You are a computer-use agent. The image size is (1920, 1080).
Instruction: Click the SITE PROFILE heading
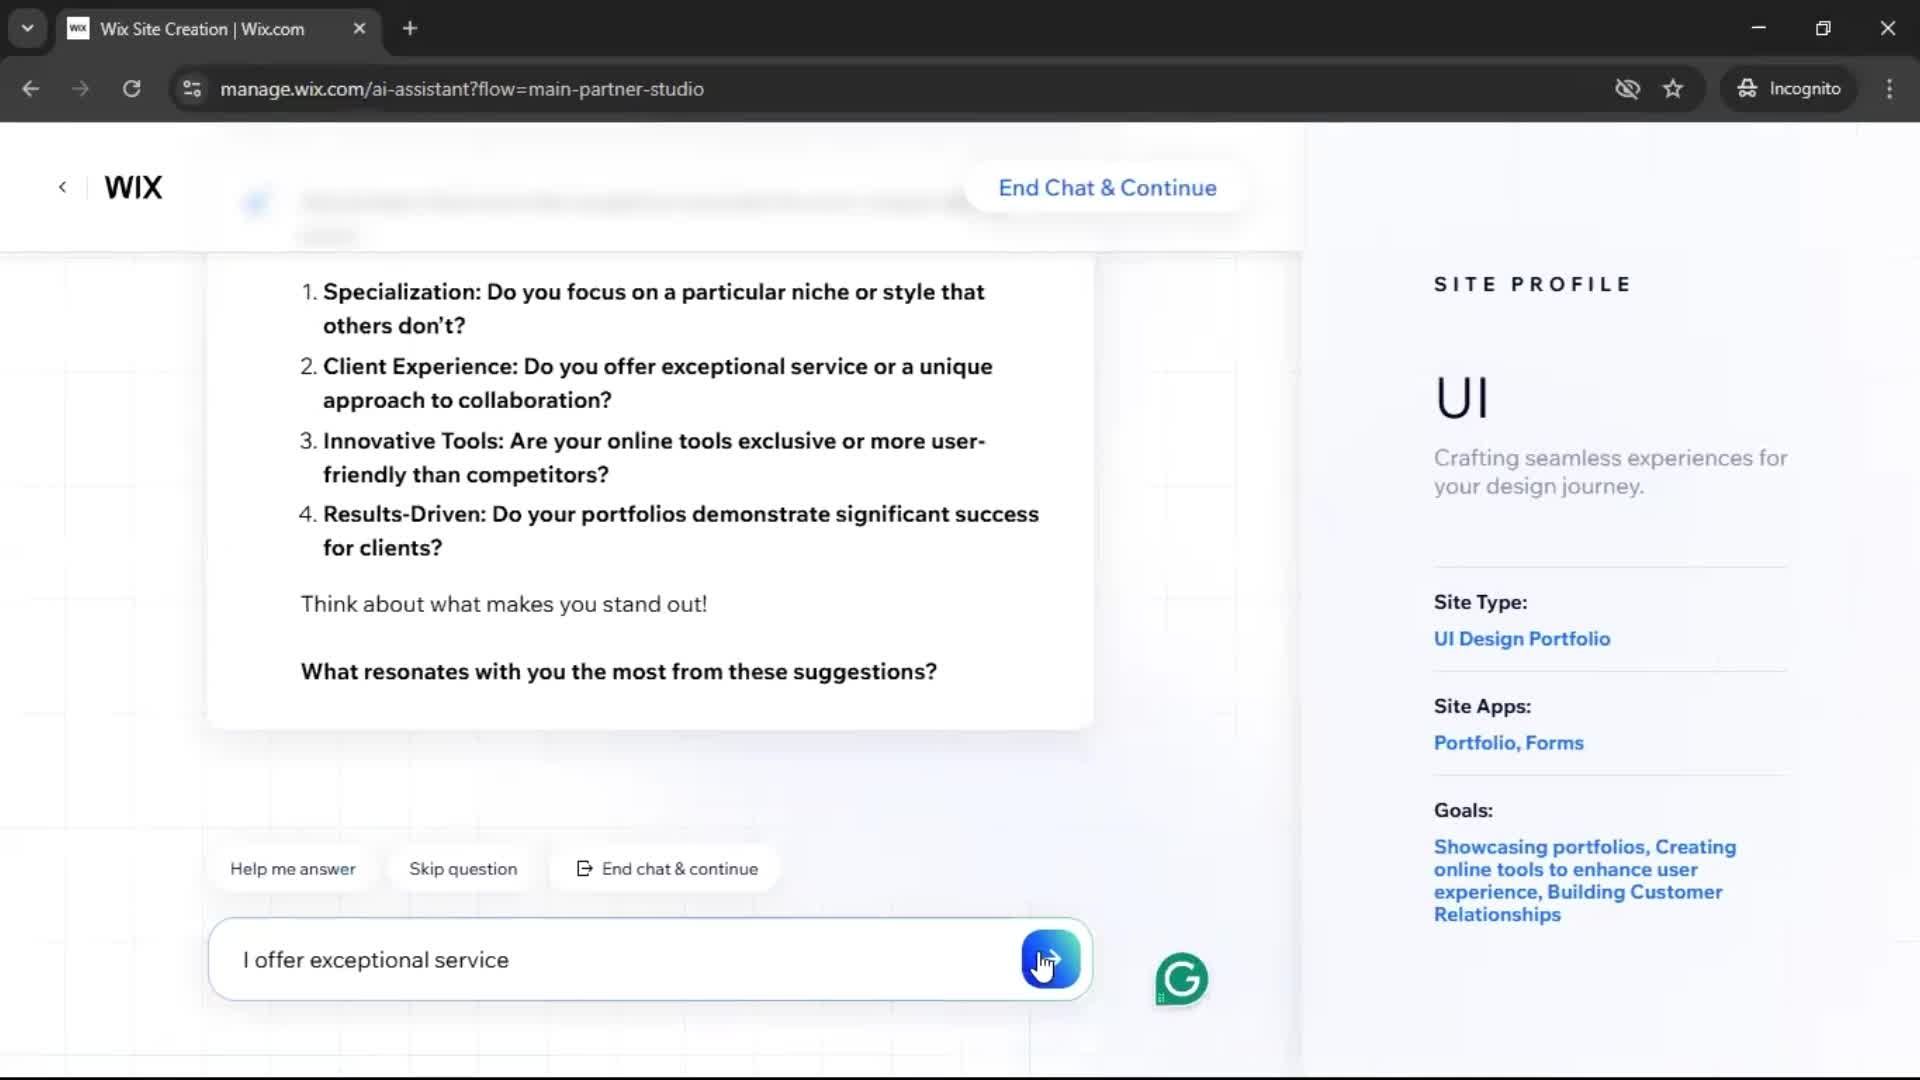tap(1532, 285)
